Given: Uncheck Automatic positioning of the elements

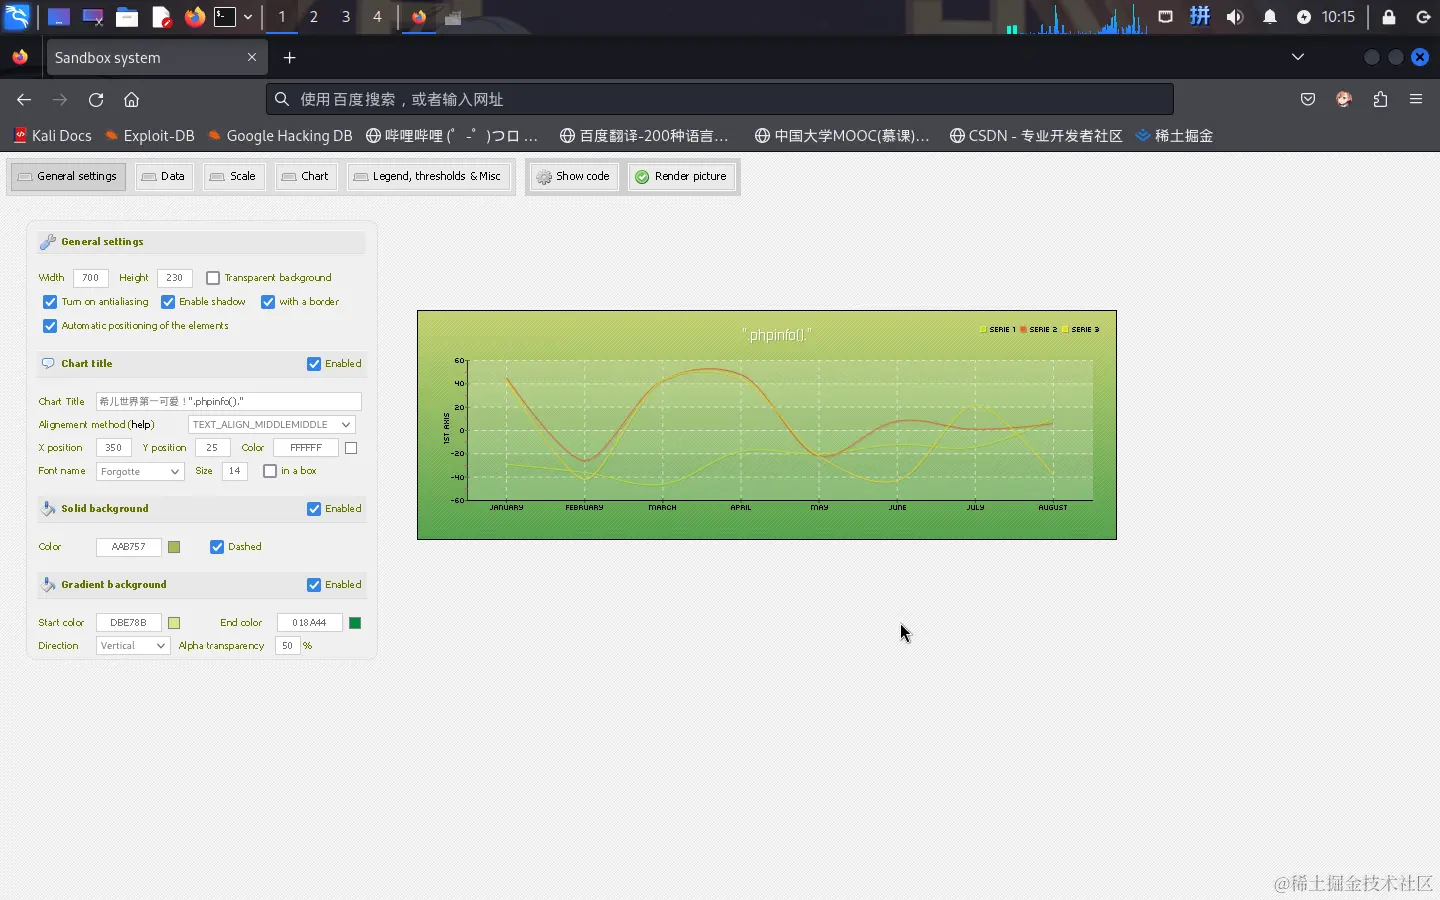Looking at the screenshot, I should pos(50,326).
